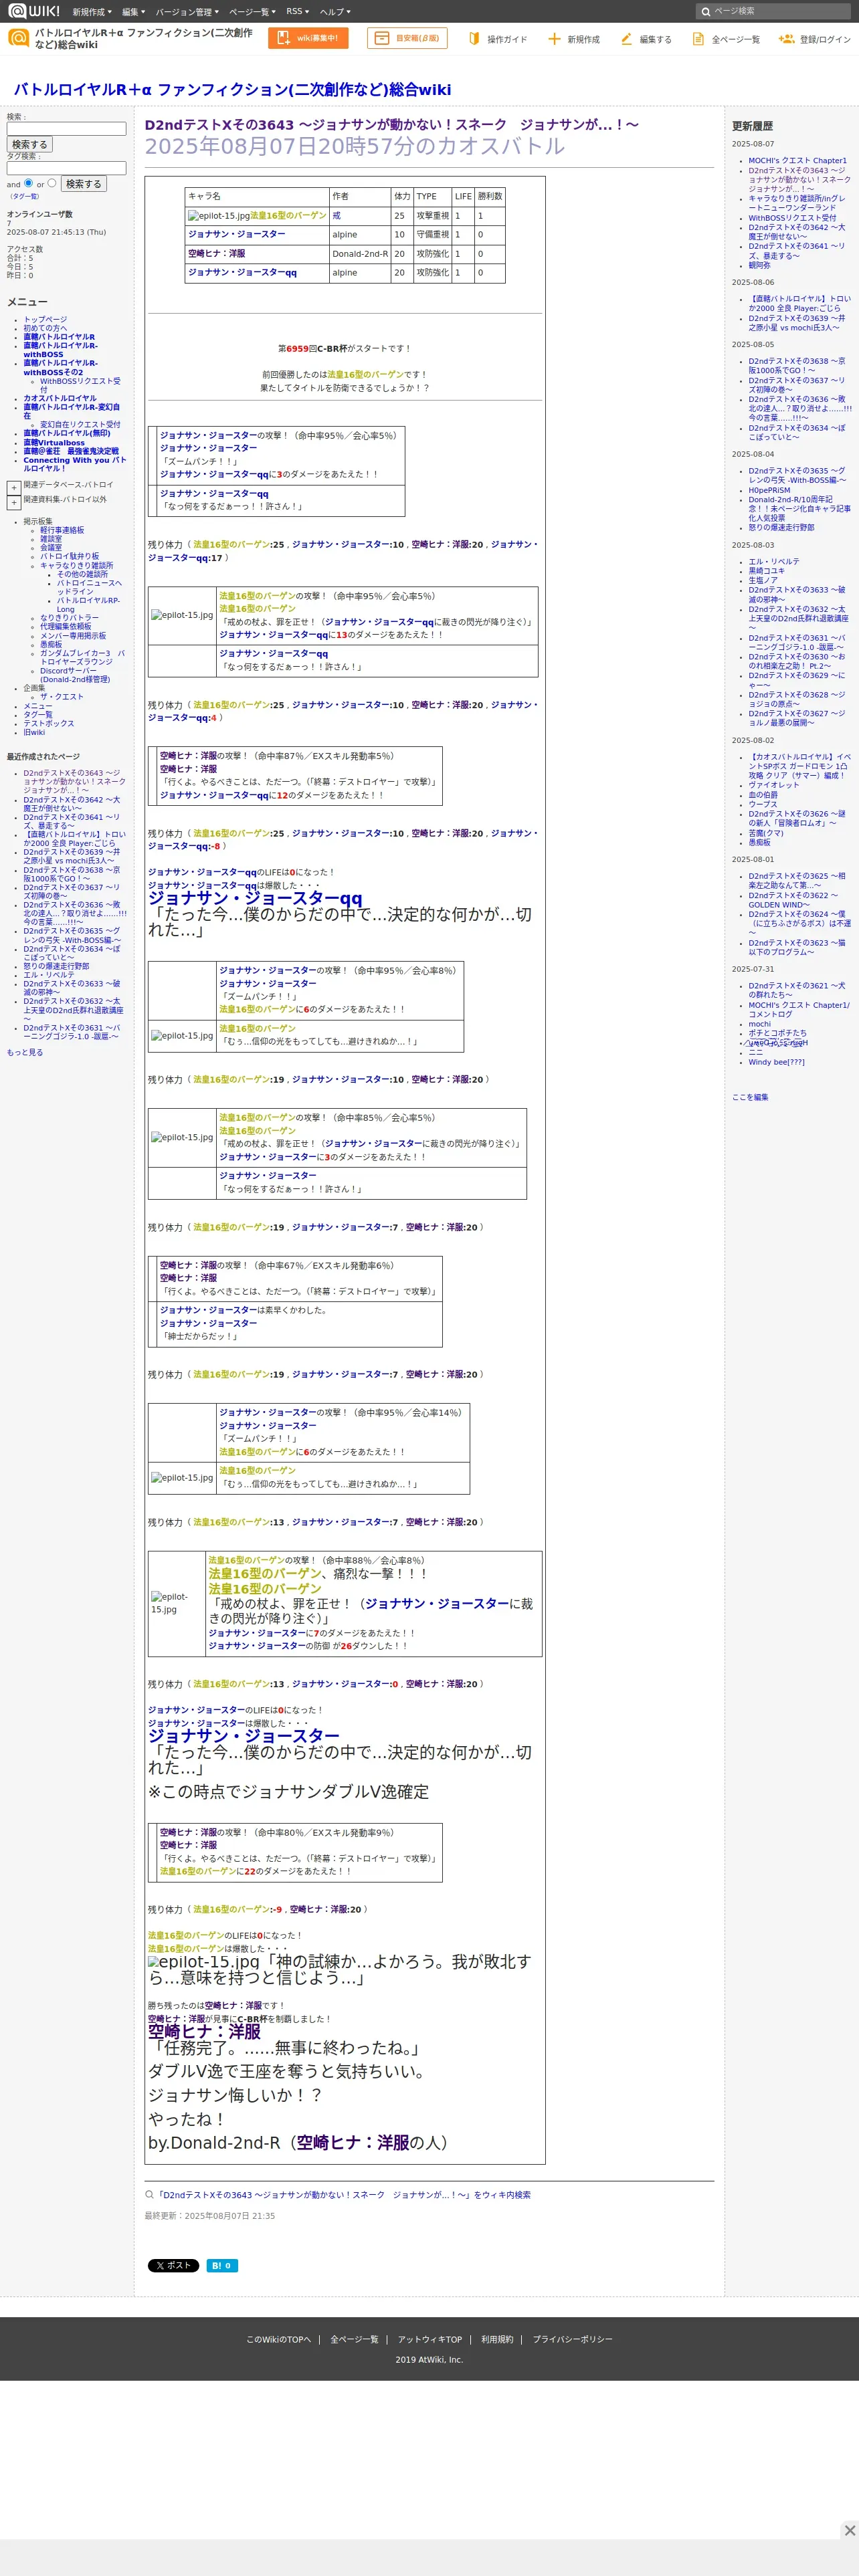Open WithBOSSリクエスト受付 sidebar link

[80, 385]
